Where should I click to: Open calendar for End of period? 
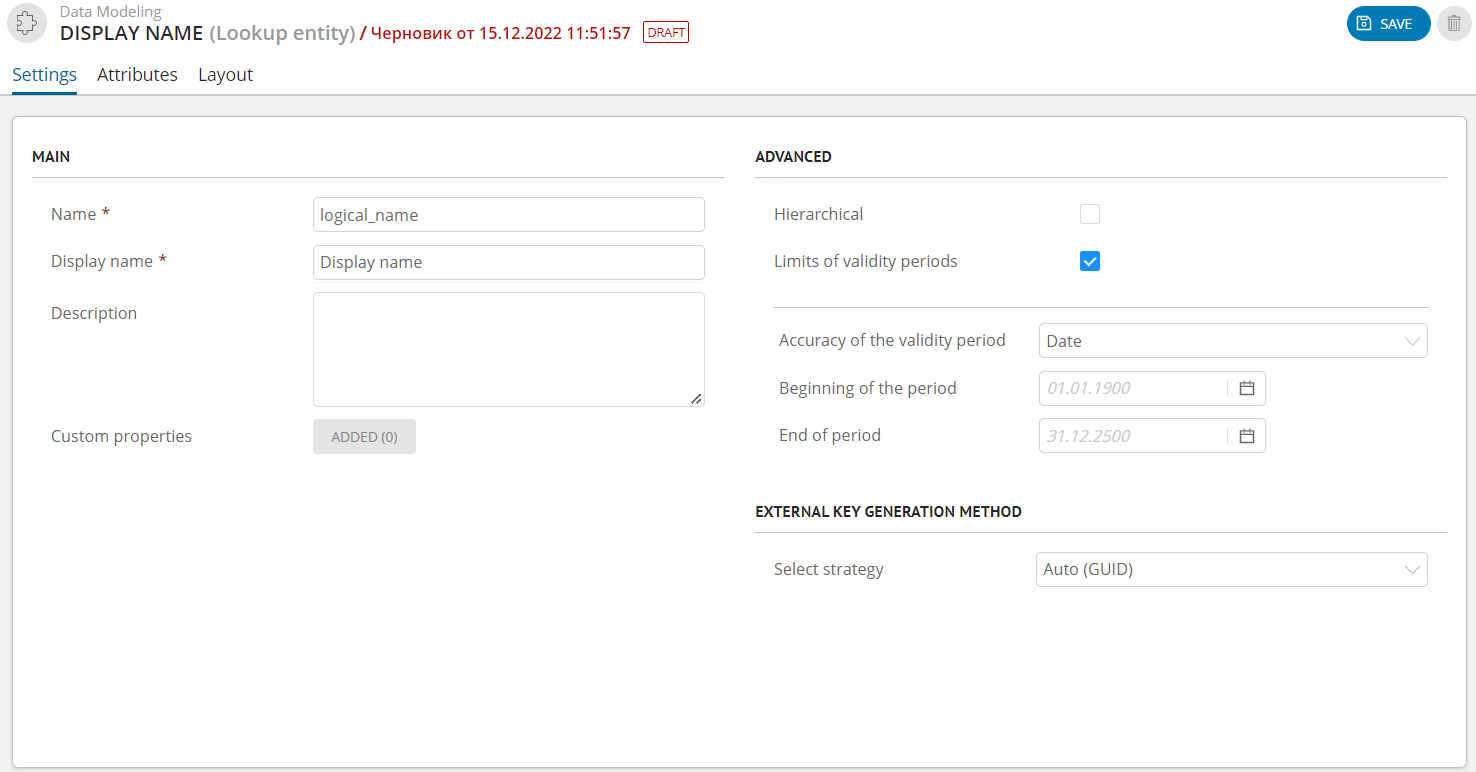pos(1247,436)
